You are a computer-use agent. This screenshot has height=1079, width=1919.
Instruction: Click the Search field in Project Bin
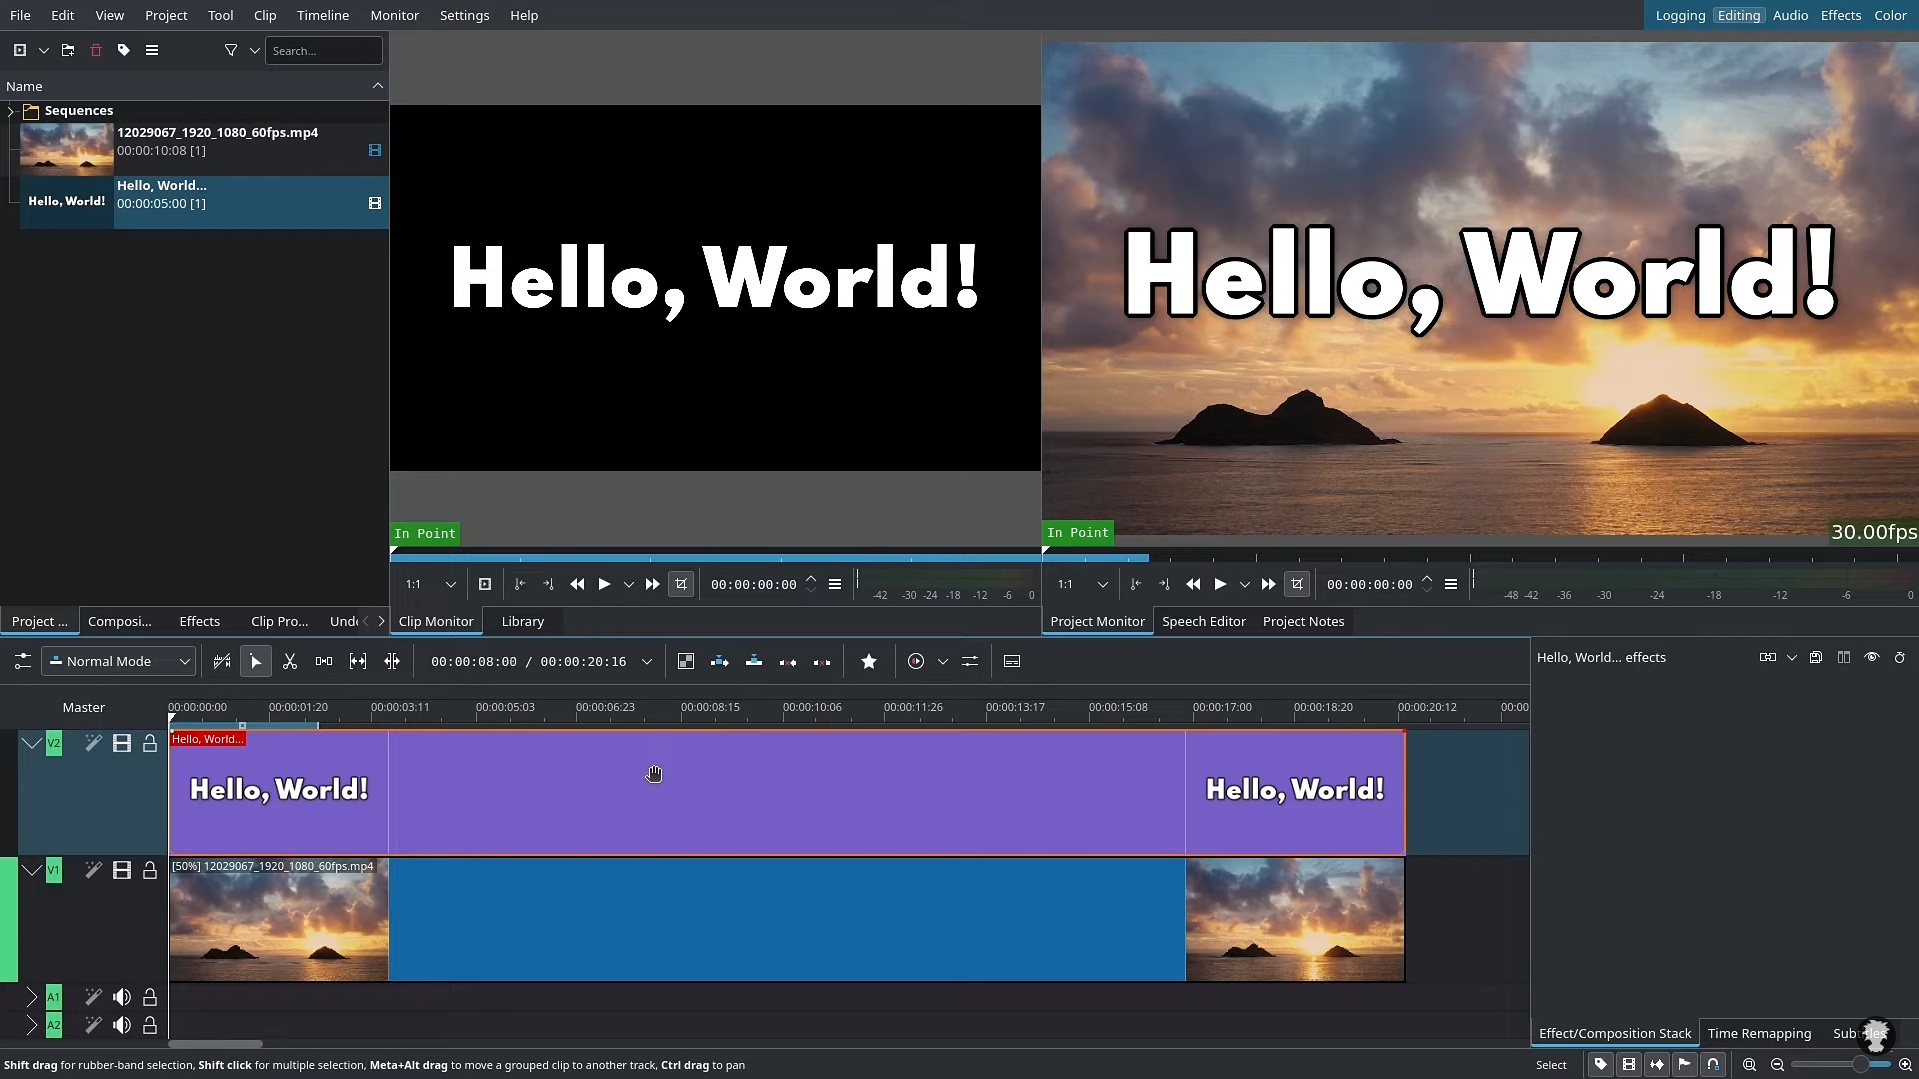point(323,50)
